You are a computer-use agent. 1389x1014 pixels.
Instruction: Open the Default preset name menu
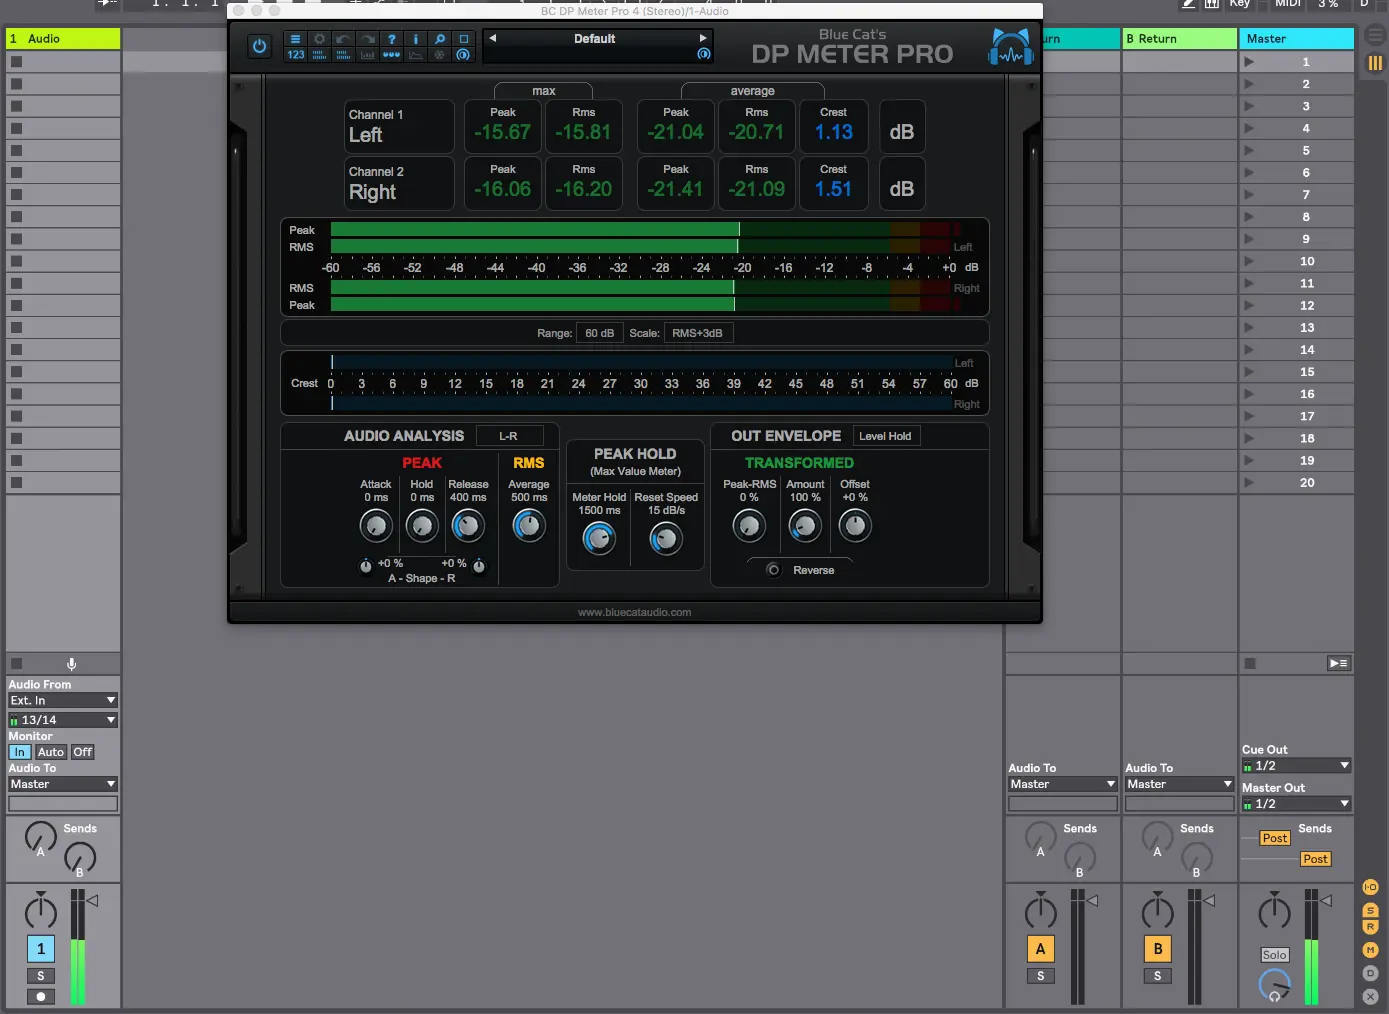point(595,39)
